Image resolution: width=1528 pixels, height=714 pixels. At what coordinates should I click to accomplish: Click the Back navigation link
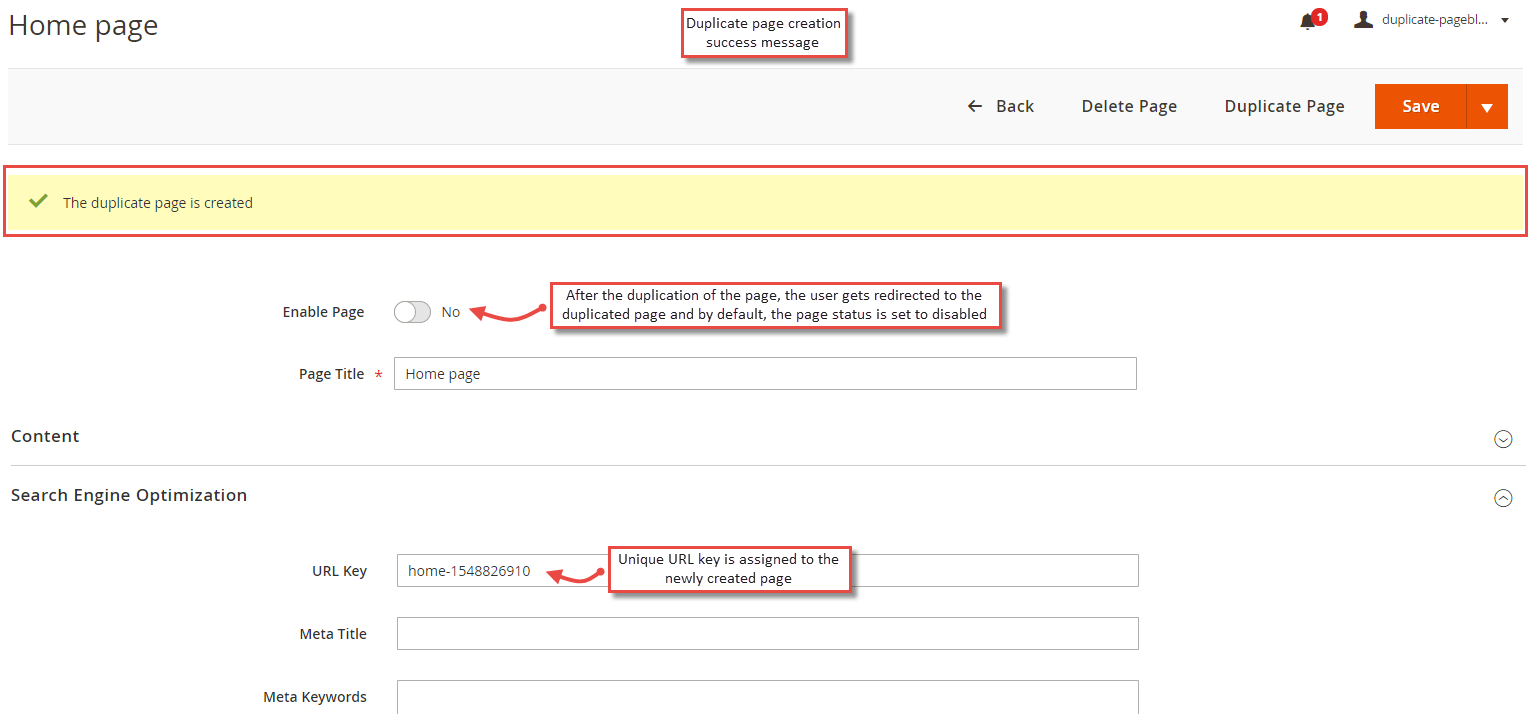pyautogui.click(x=1013, y=106)
